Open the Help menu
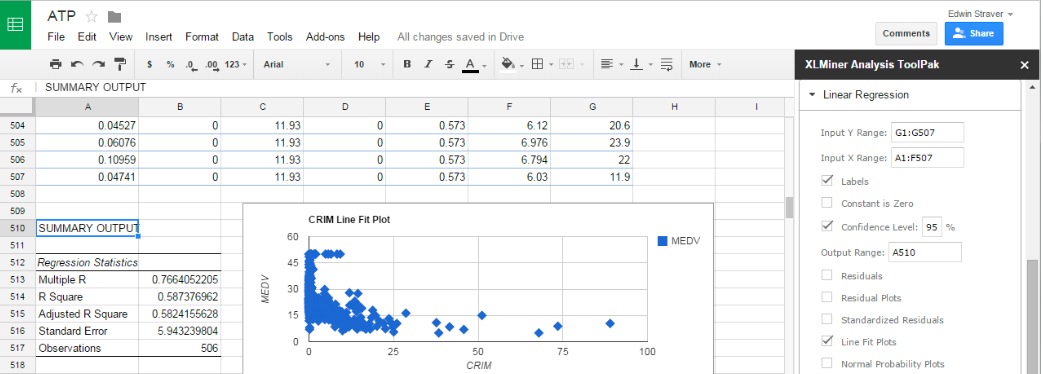The width and height of the screenshot is (1043, 374). click(369, 37)
